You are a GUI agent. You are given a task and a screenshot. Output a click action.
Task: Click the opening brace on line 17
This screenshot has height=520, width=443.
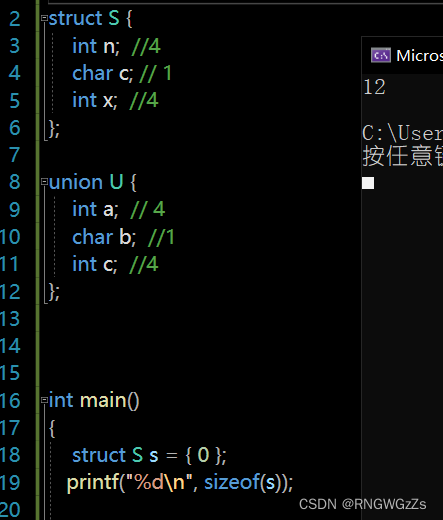pyautogui.click(x=52, y=428)
